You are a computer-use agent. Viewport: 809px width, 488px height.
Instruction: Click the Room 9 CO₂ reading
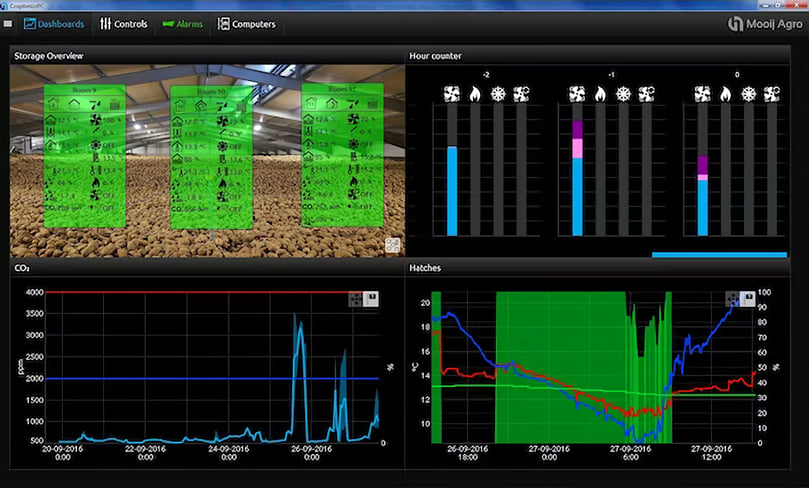(x=62, y=208)
